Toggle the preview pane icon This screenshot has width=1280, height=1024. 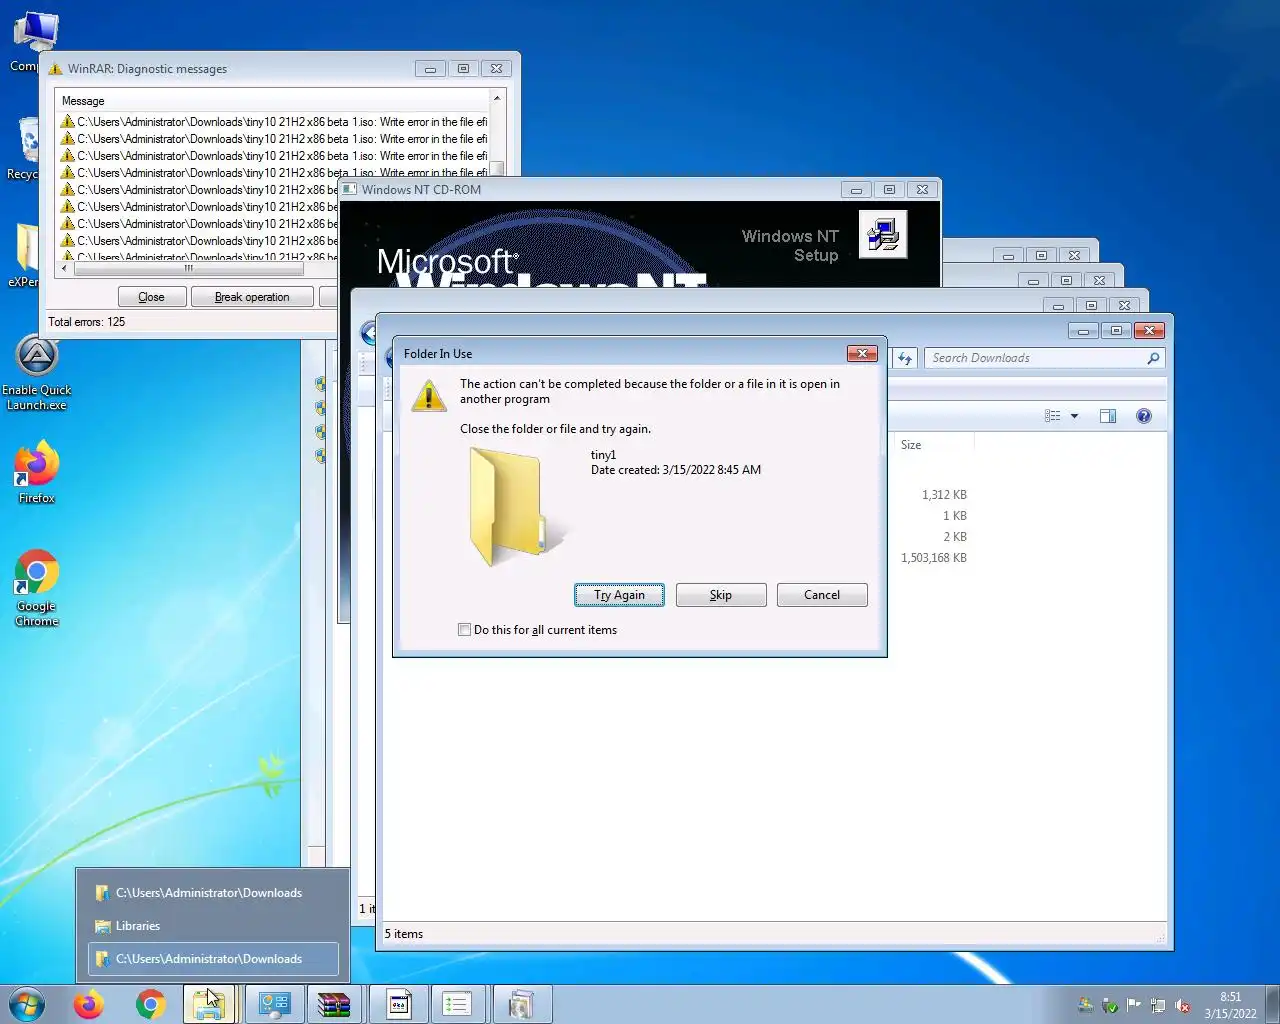pyautogui.click(x=1108, y=416)
